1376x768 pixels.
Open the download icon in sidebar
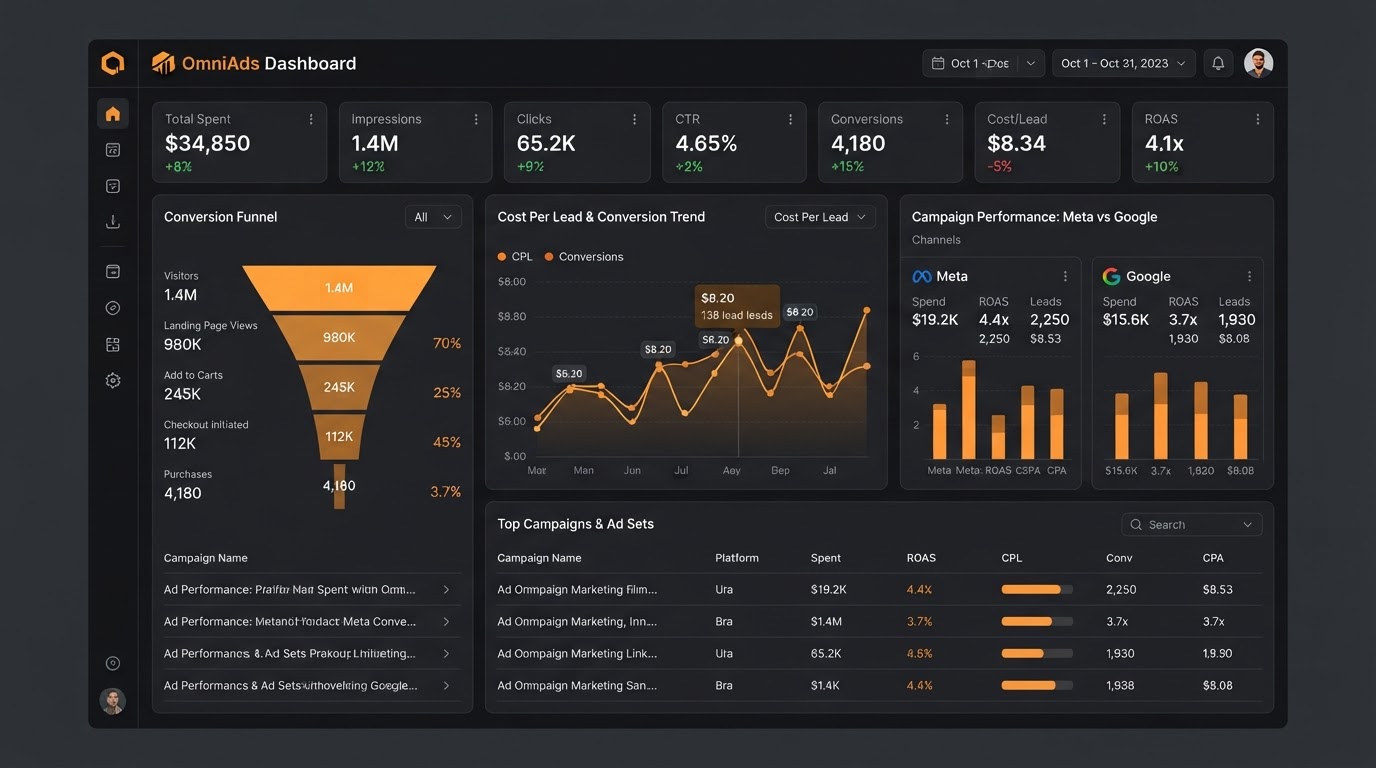coord(113,222)
